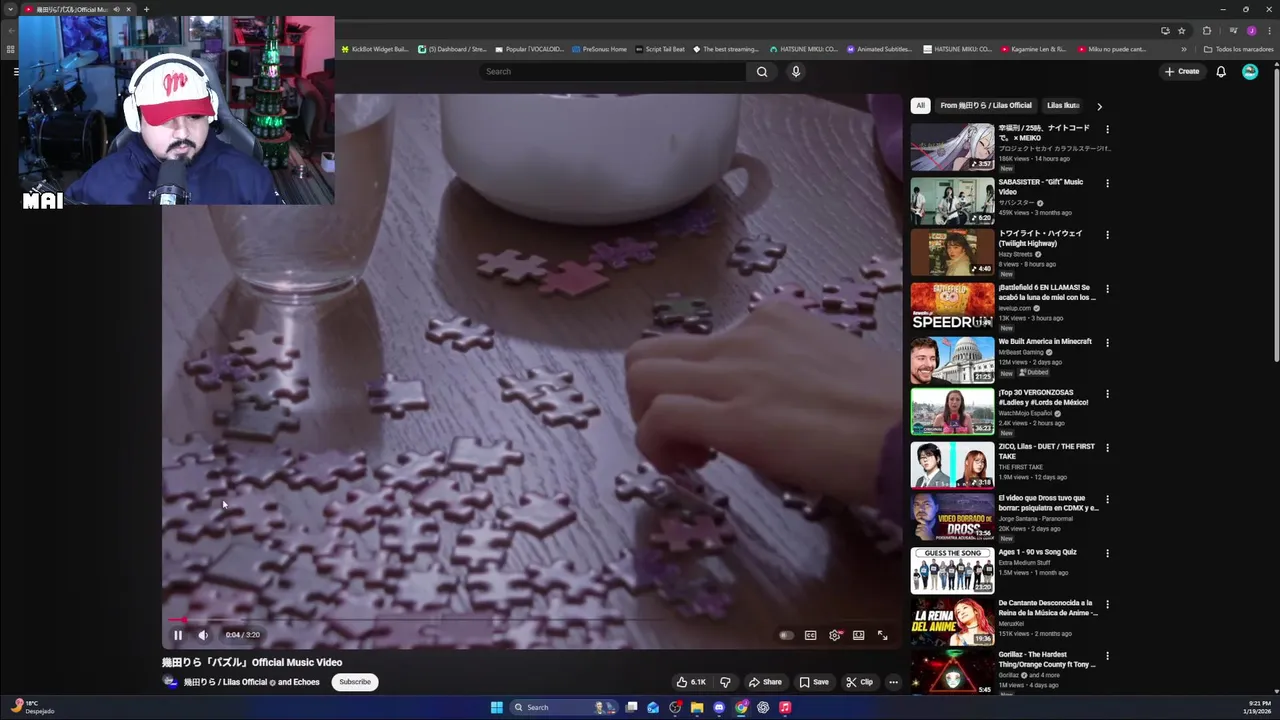Open the Animated Subtitles bookmark

[x=879, y=49]
